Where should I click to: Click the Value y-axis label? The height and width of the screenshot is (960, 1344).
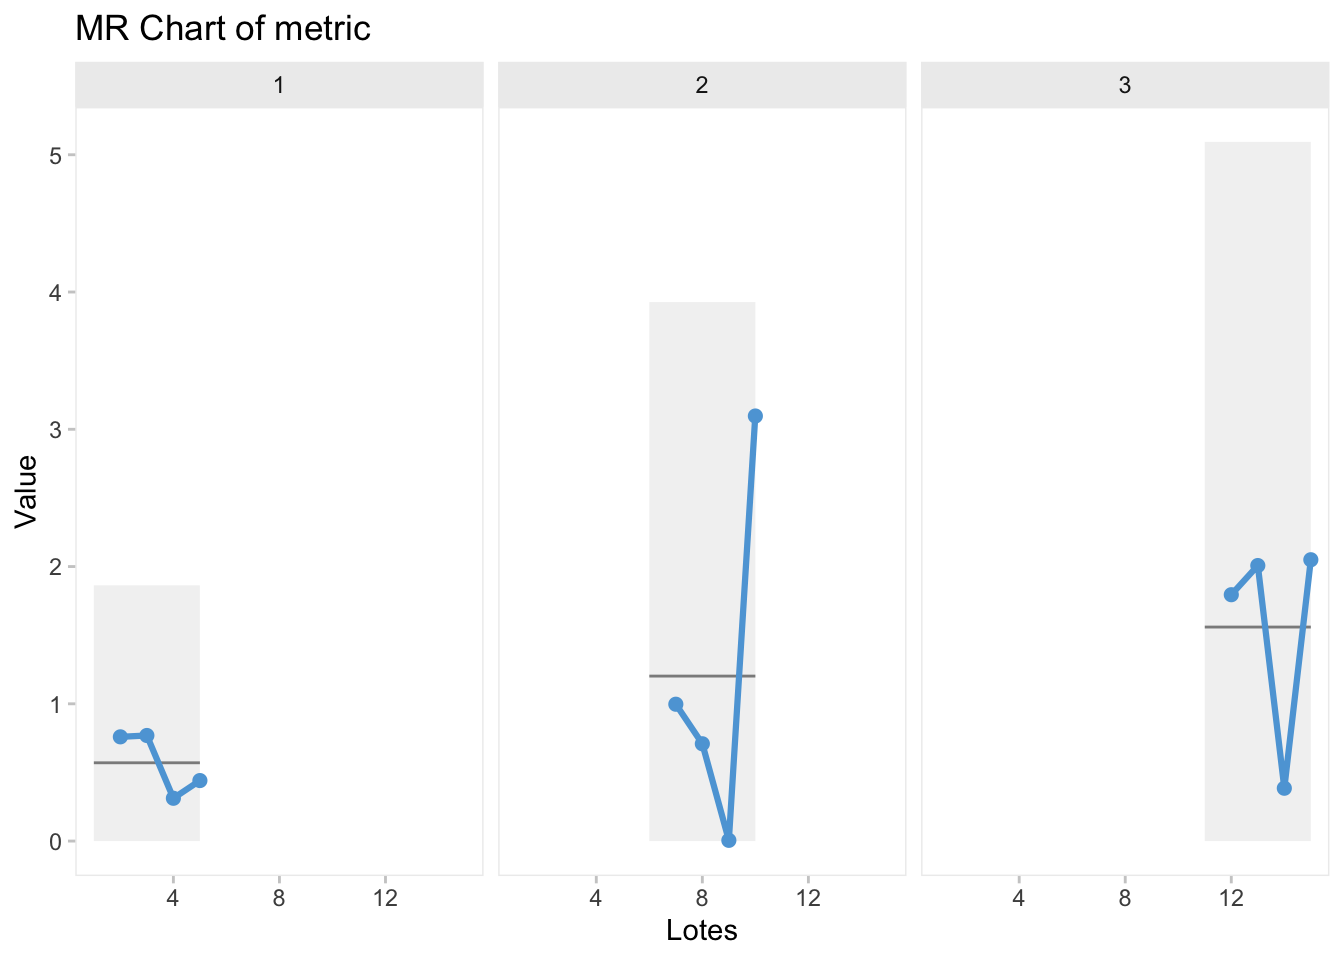(26, 490)
